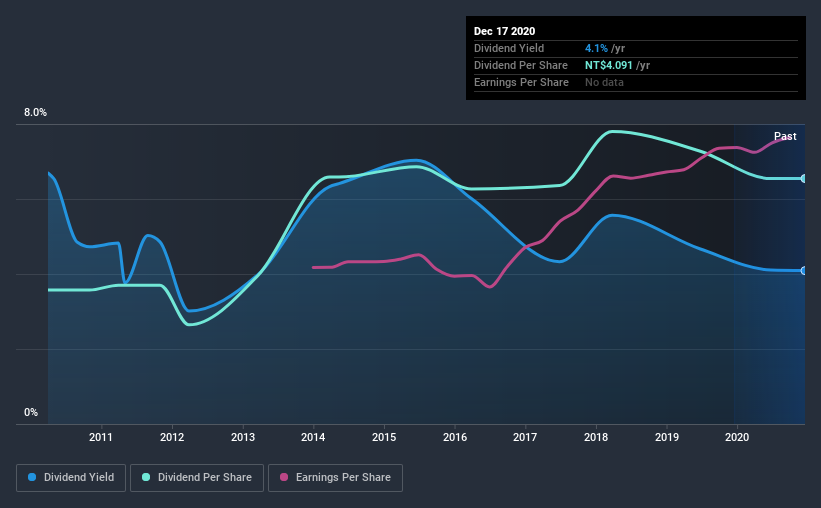Click the 4.1% dividend yield value
This screenshot has width=821, height=508.
tap(596, 48)
